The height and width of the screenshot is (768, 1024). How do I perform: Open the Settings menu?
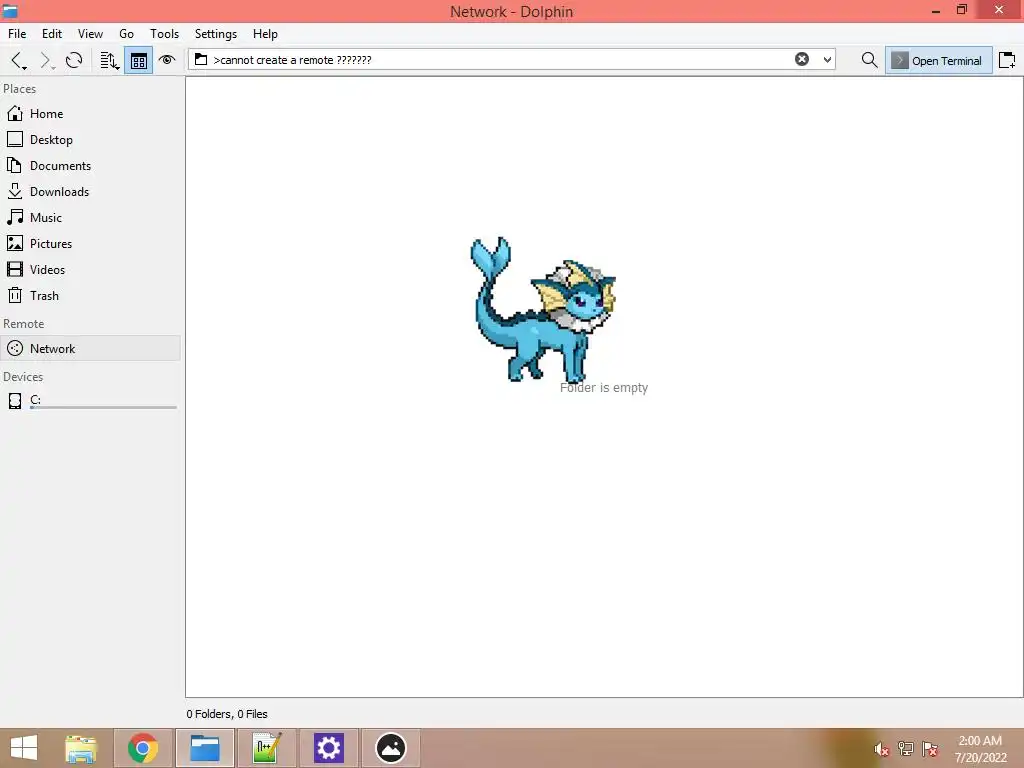[x=216, y=33]
